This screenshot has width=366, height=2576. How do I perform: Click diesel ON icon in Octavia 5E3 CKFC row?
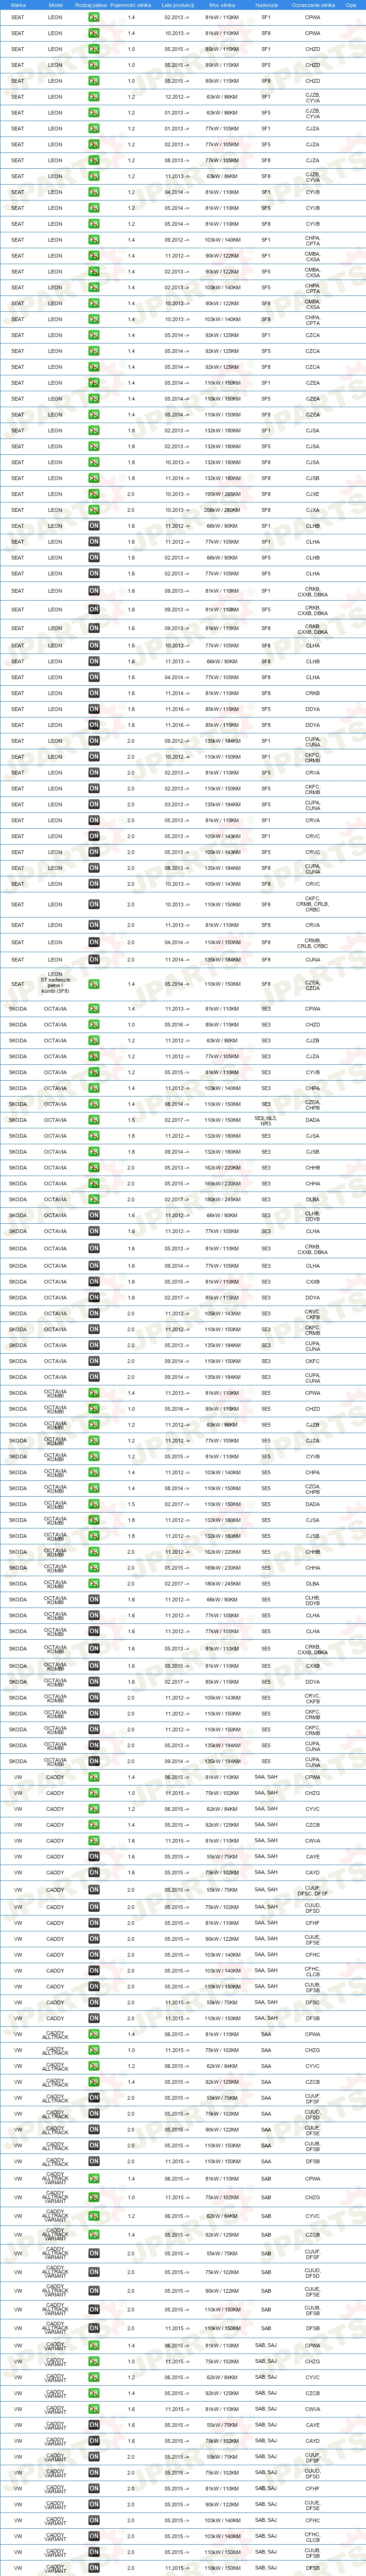(x=93, y=1361)
